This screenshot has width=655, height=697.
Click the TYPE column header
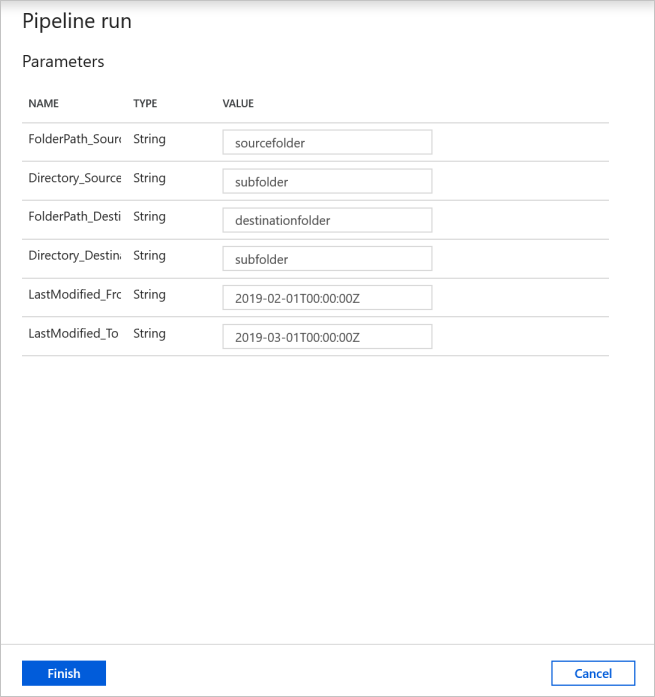(x=145, y=104)
